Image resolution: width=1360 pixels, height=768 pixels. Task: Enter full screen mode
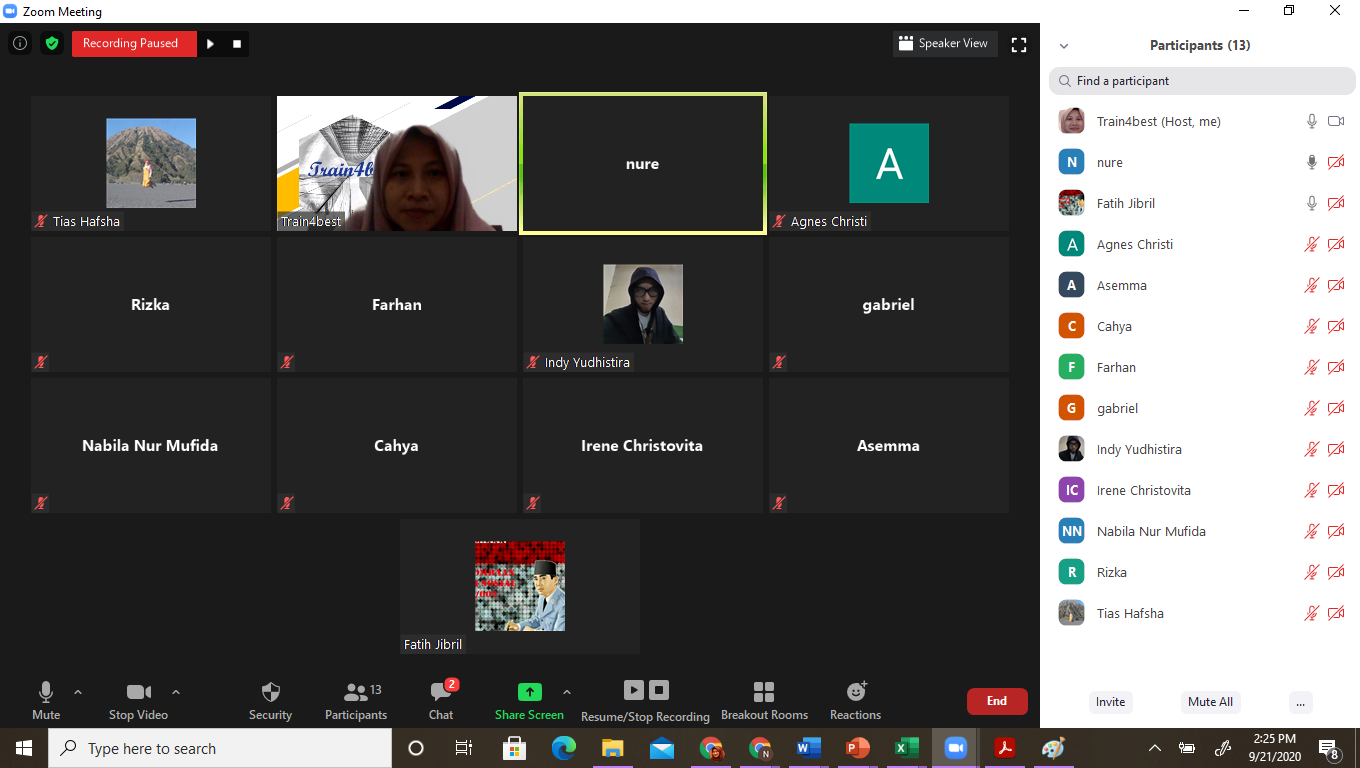[x=1019, y=44]
